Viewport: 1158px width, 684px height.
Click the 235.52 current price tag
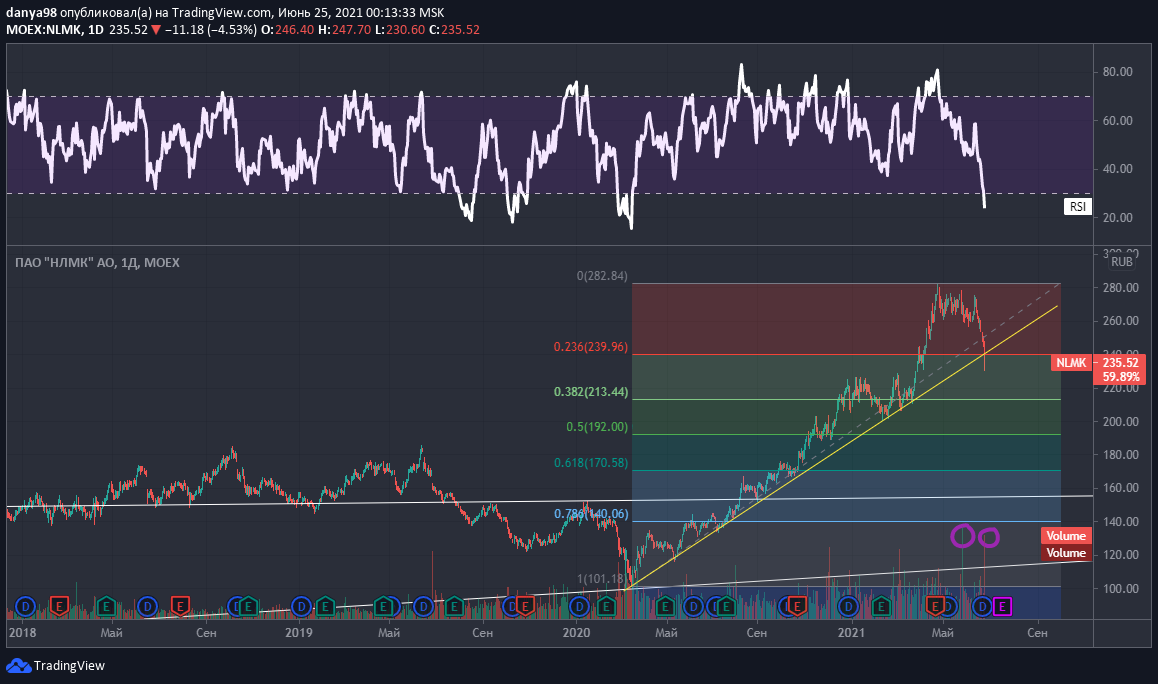1120,363
